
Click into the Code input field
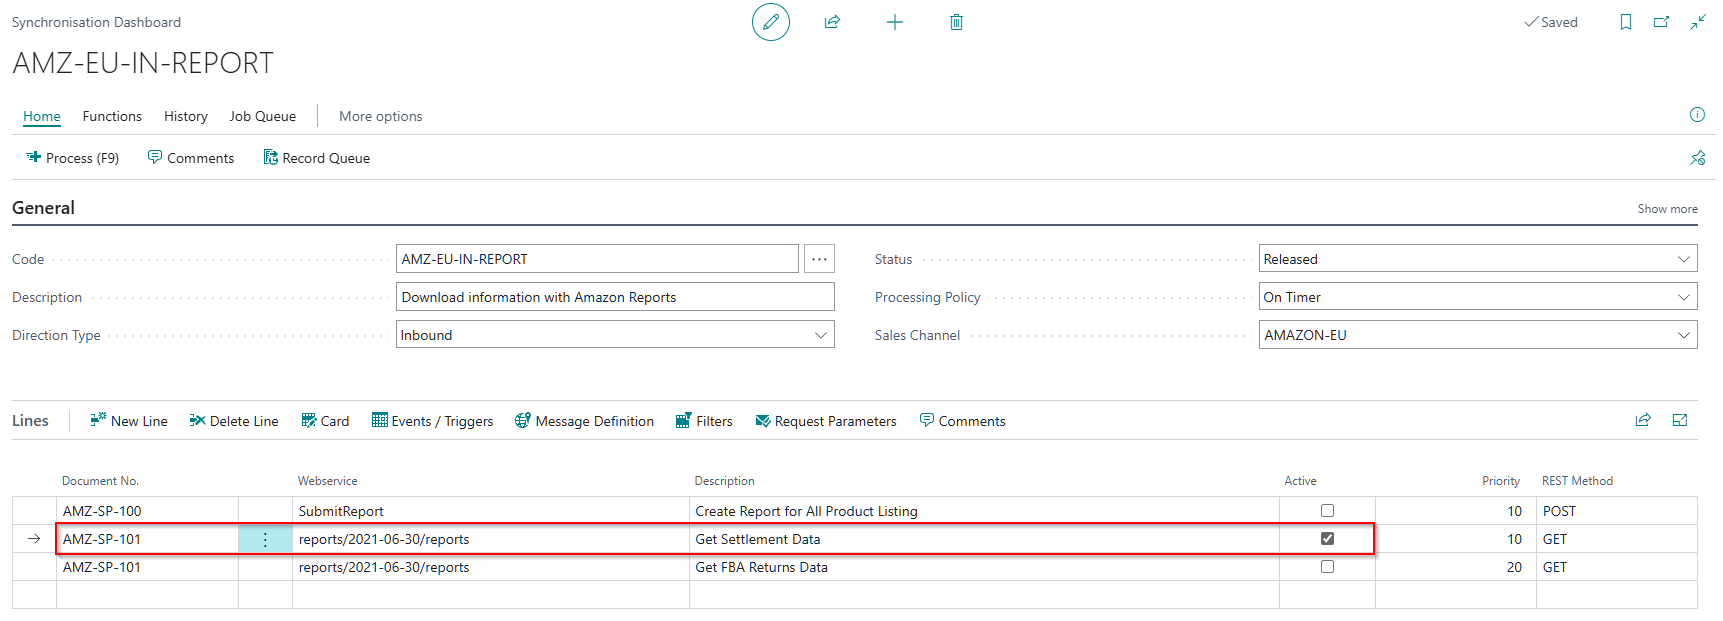point(597,259)
